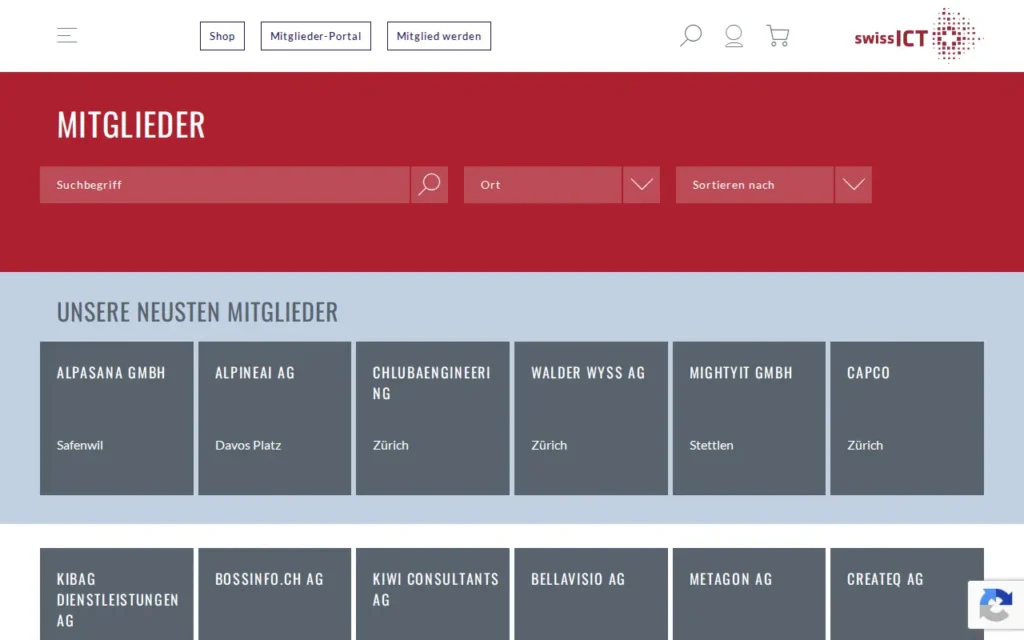The width and height of the screenshot is (1024, 640).
Task: Open the Alpasana GmbH member card
Action: point(116,418)
